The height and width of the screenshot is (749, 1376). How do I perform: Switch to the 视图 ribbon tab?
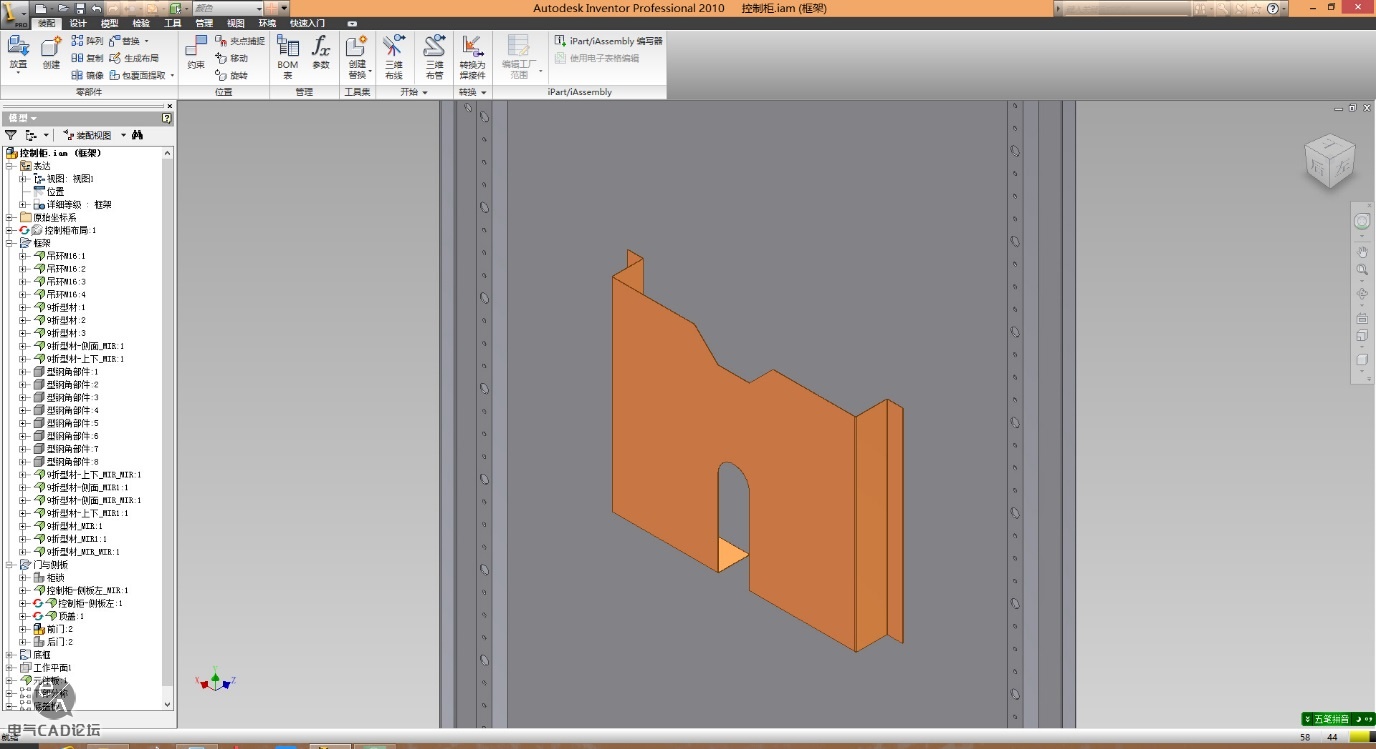coord(236,22)
